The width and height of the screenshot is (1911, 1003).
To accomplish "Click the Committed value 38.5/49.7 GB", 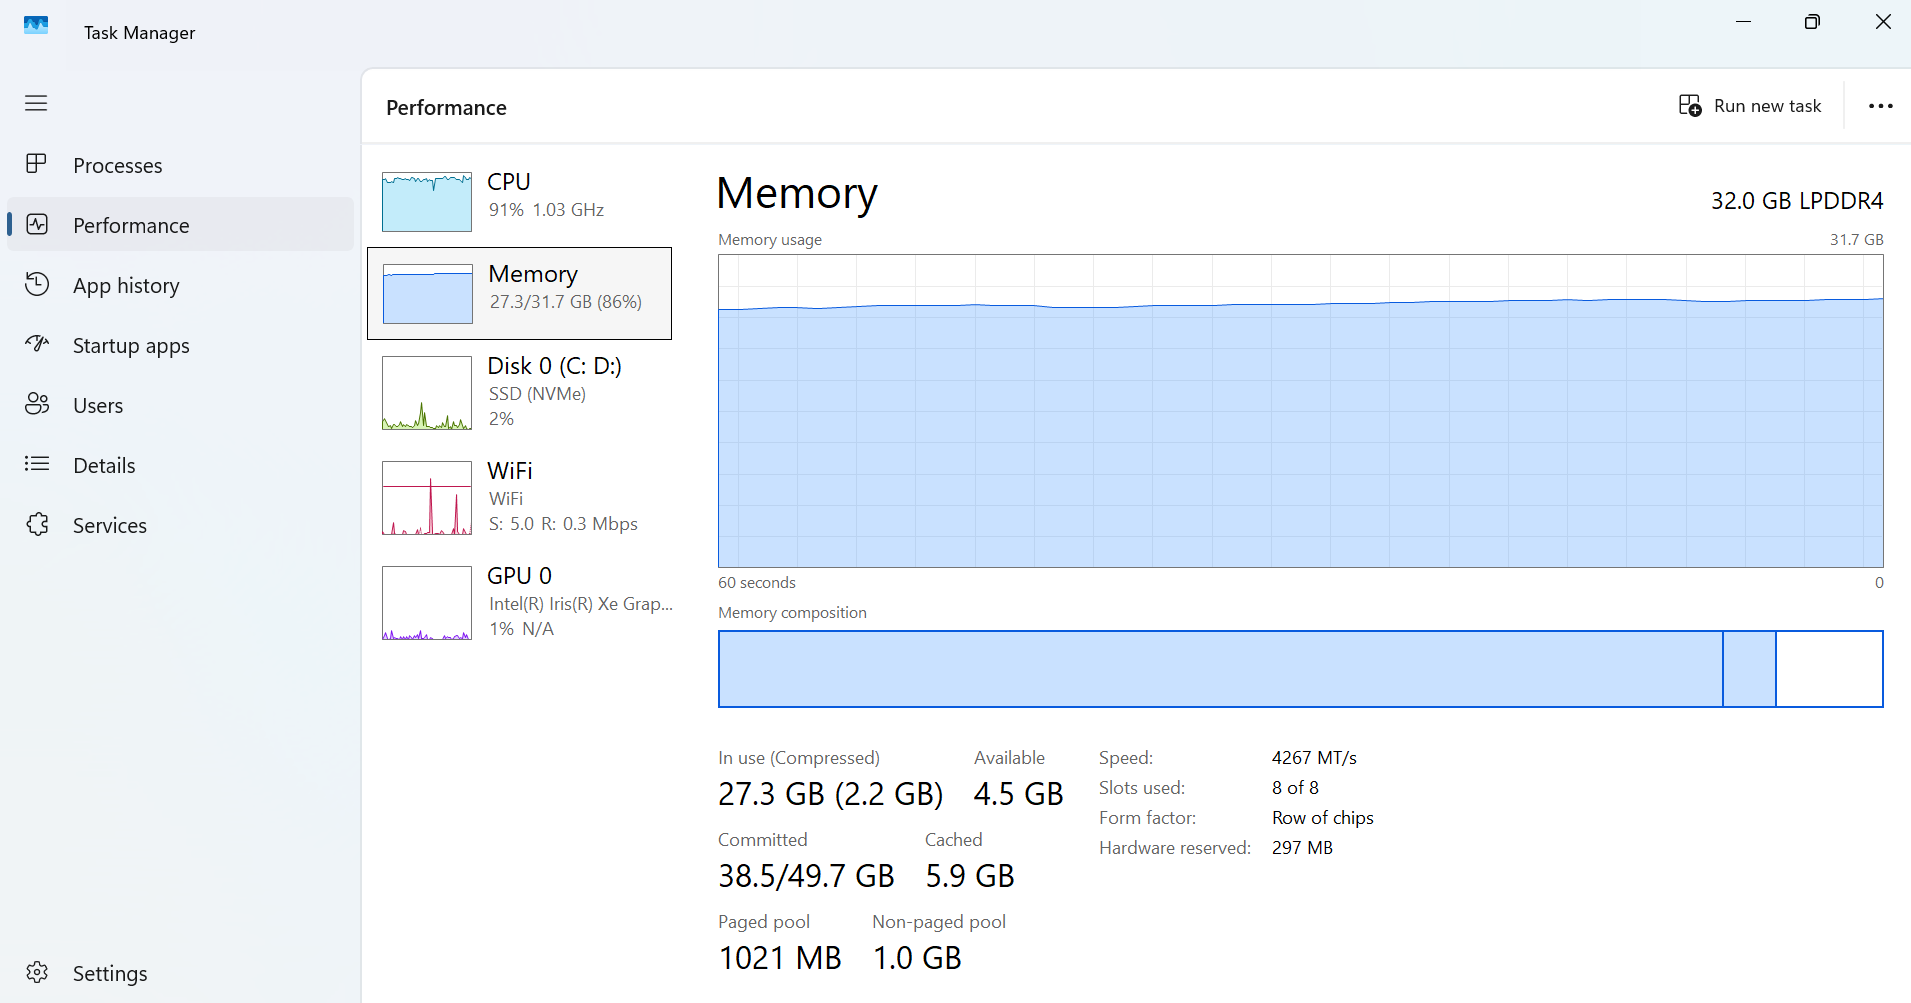I will [x=806, y=876].
